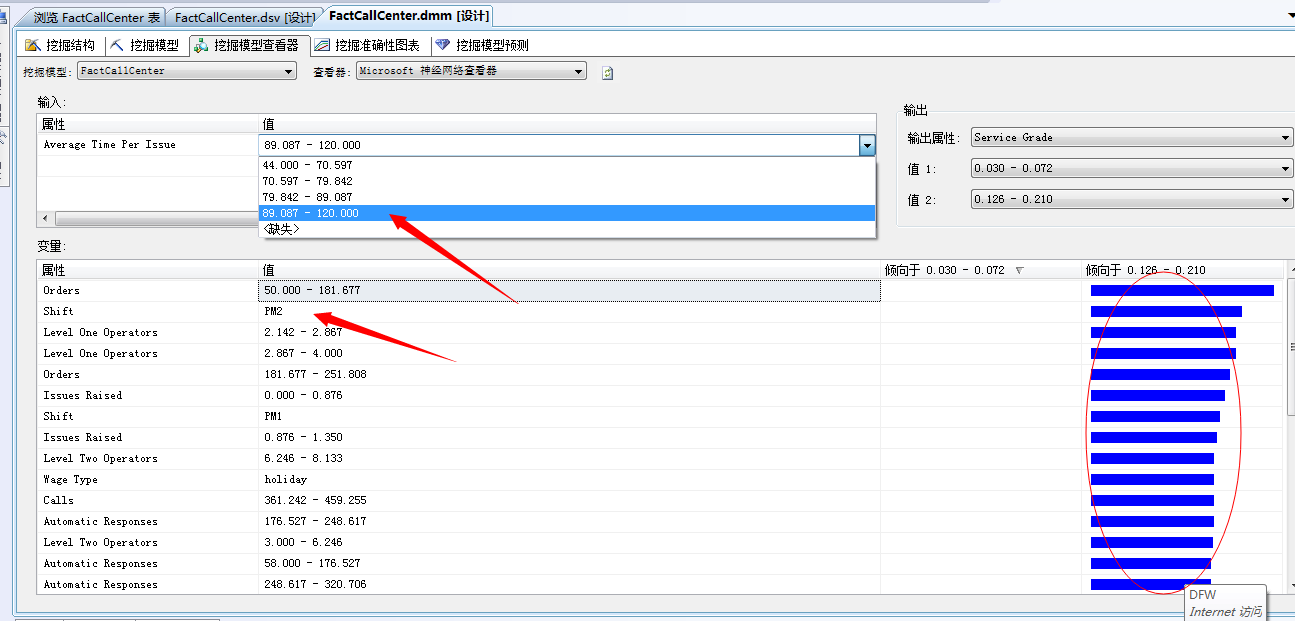The height and width of the screenshot is (621, 1295).
Task: Open the 挖掘结构 tab
Action: point(61,45)
